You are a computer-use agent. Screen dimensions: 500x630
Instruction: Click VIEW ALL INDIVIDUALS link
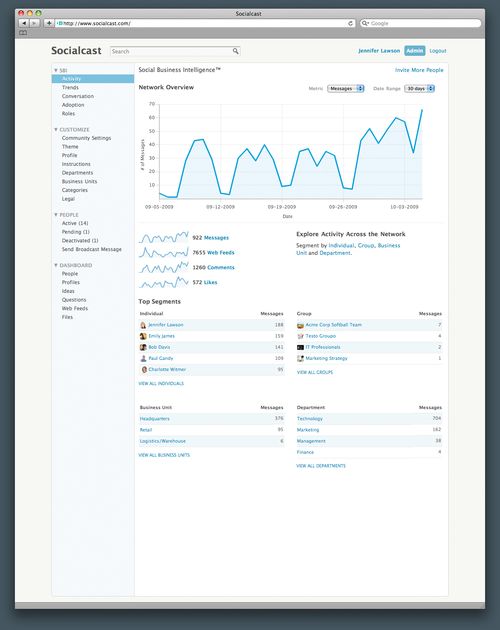[x=161, y=384]
